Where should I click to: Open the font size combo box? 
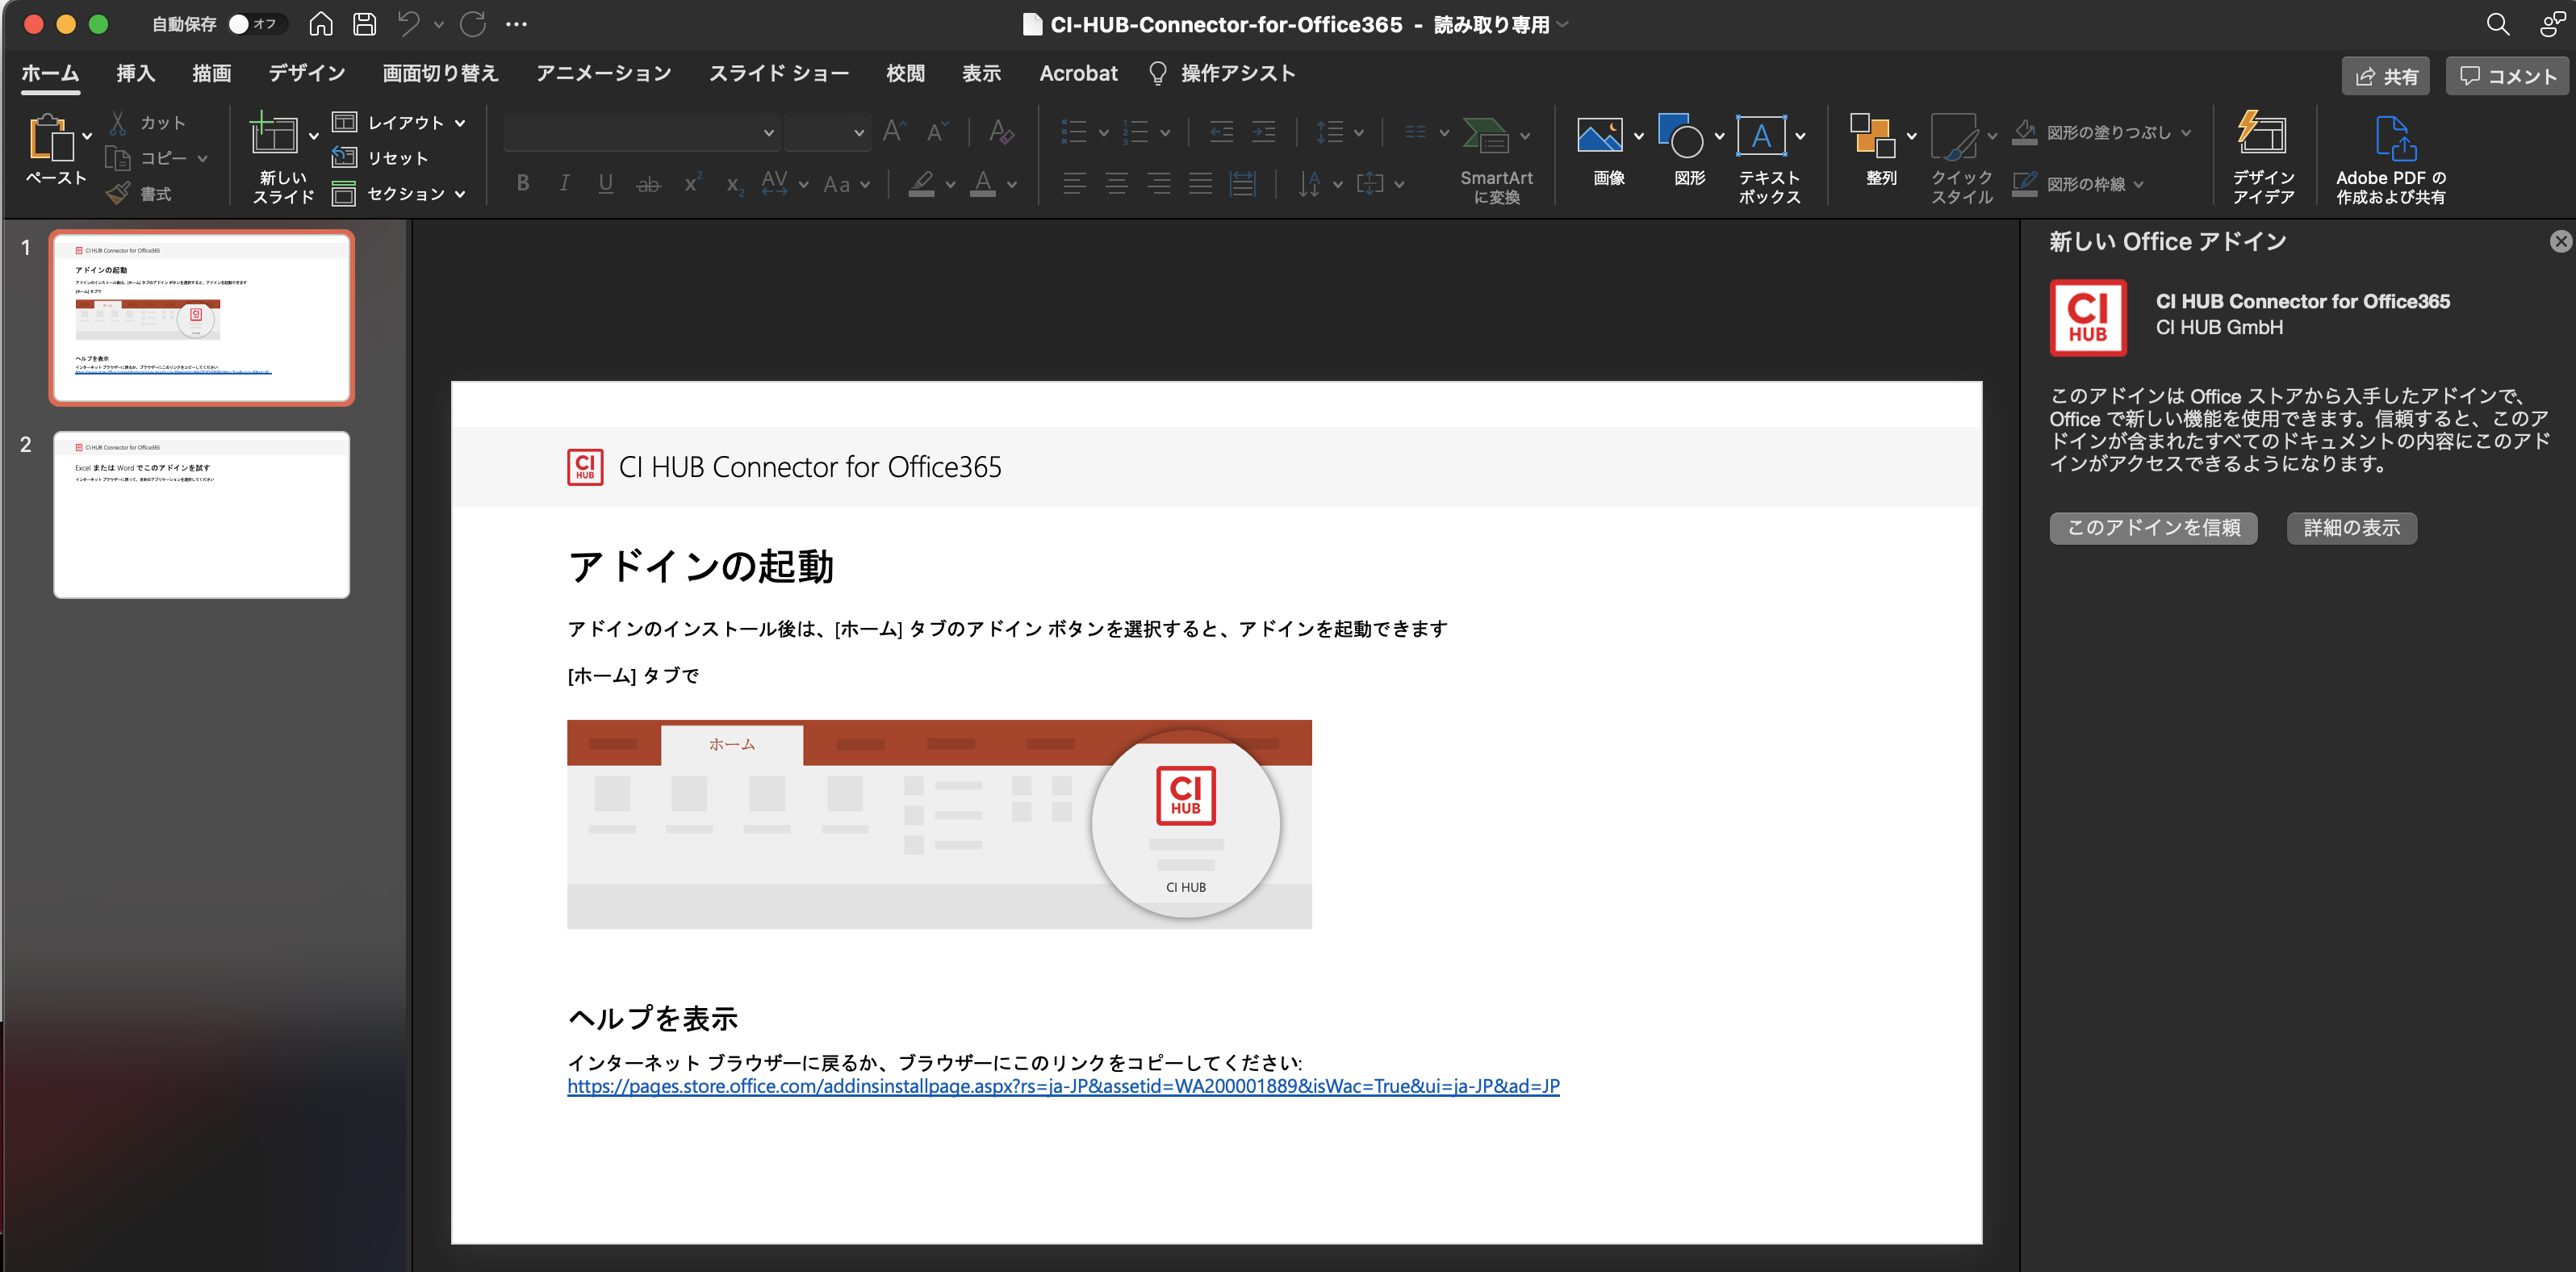(826, 132)
